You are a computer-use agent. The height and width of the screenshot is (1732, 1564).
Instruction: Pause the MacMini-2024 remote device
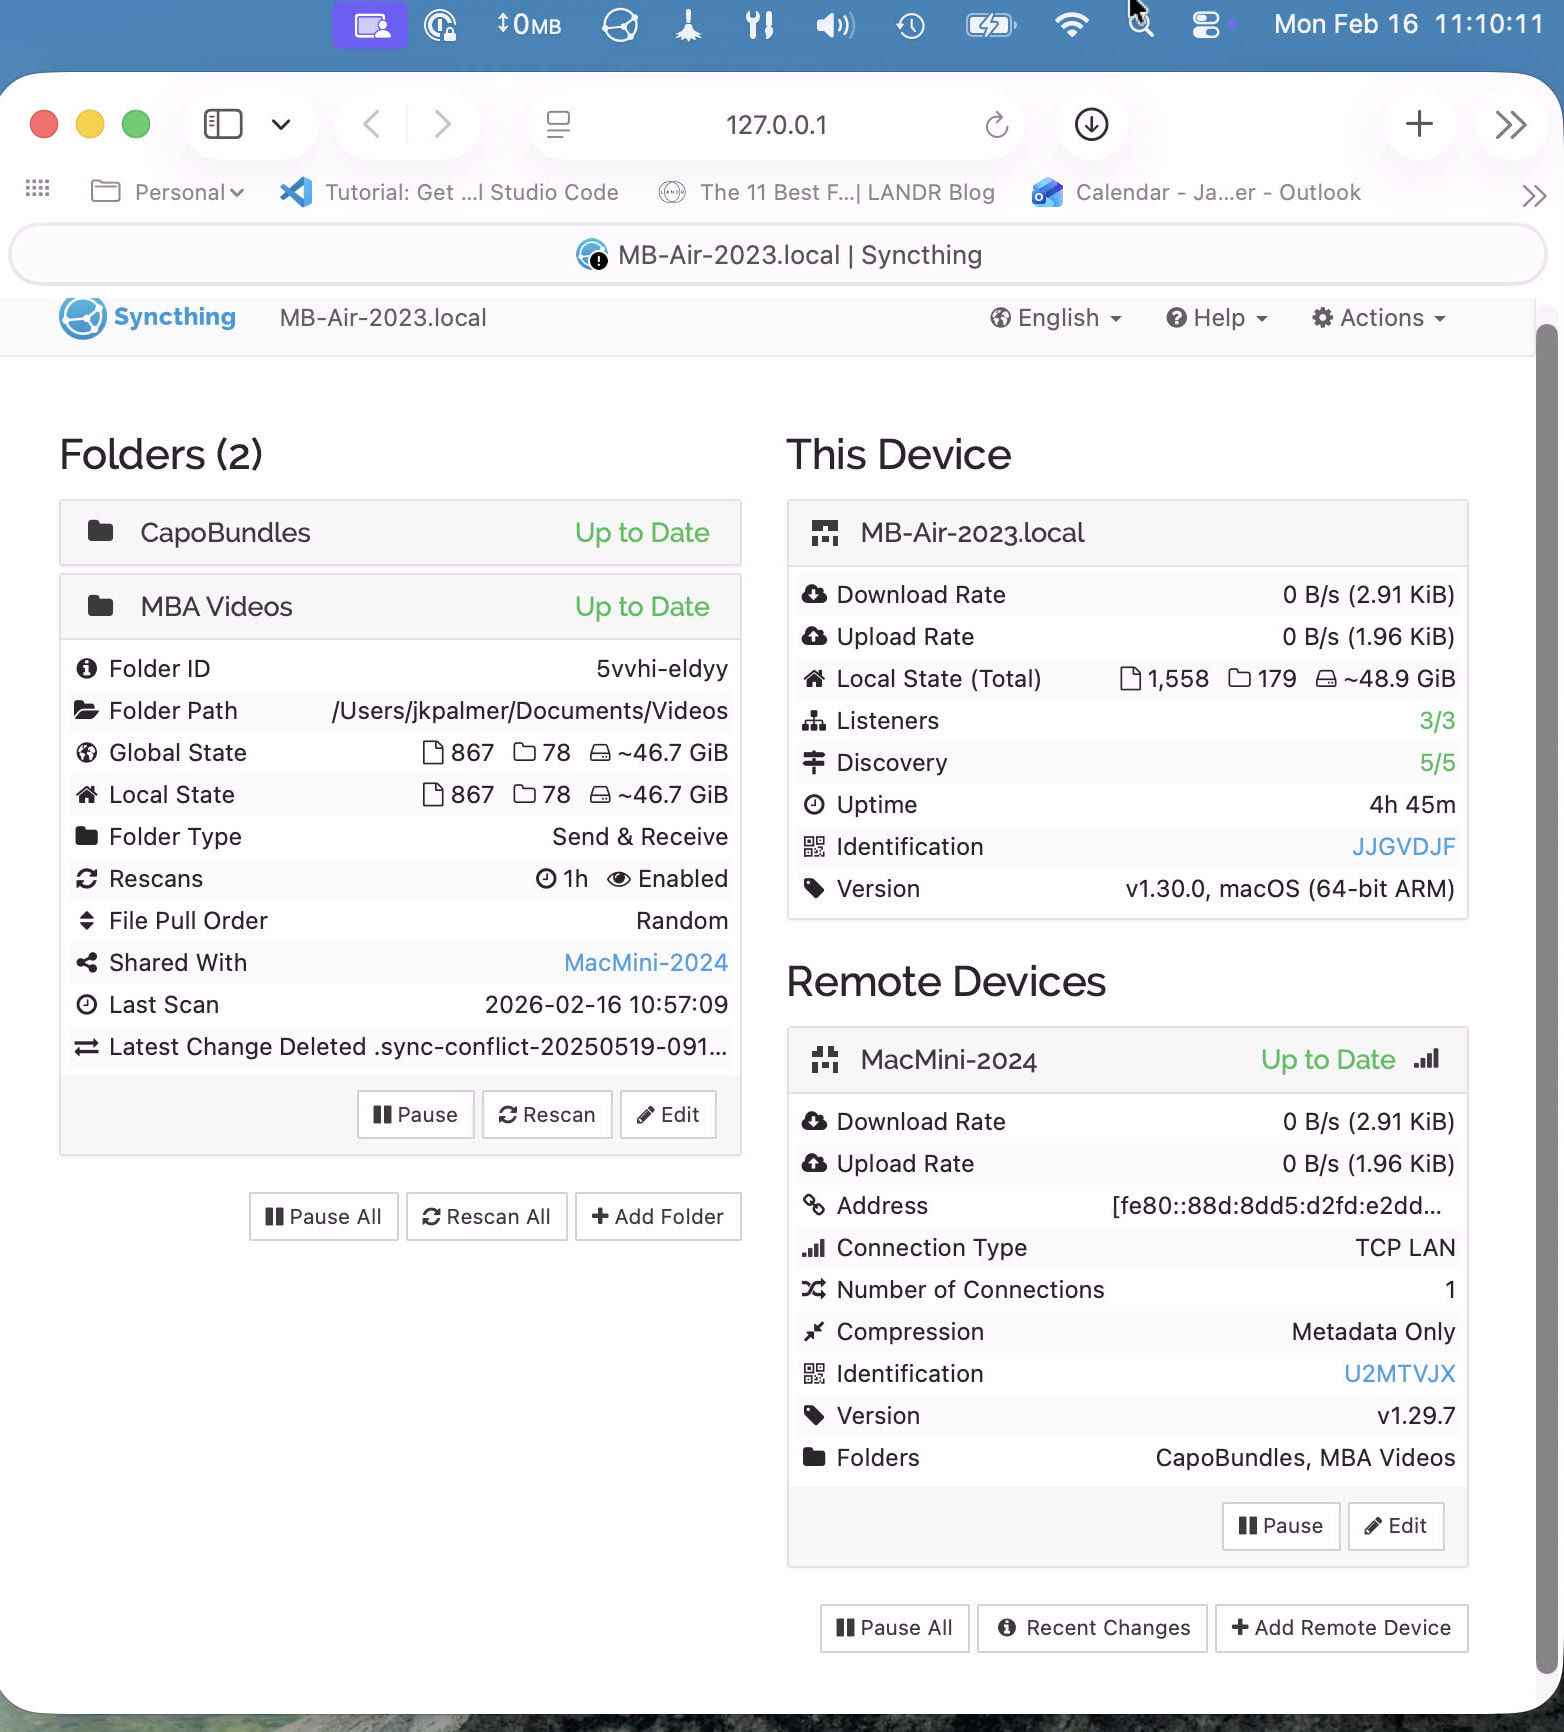[1280, 1526]
